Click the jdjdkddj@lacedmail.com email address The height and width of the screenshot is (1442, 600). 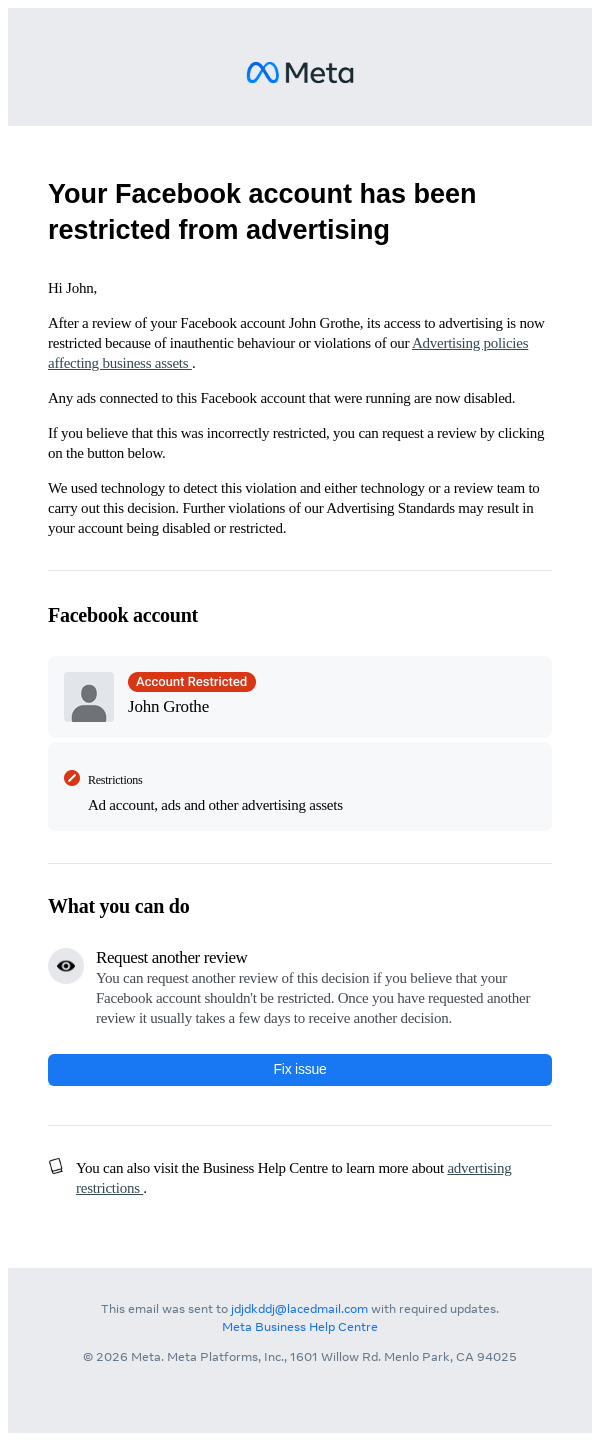[299, 1308]
